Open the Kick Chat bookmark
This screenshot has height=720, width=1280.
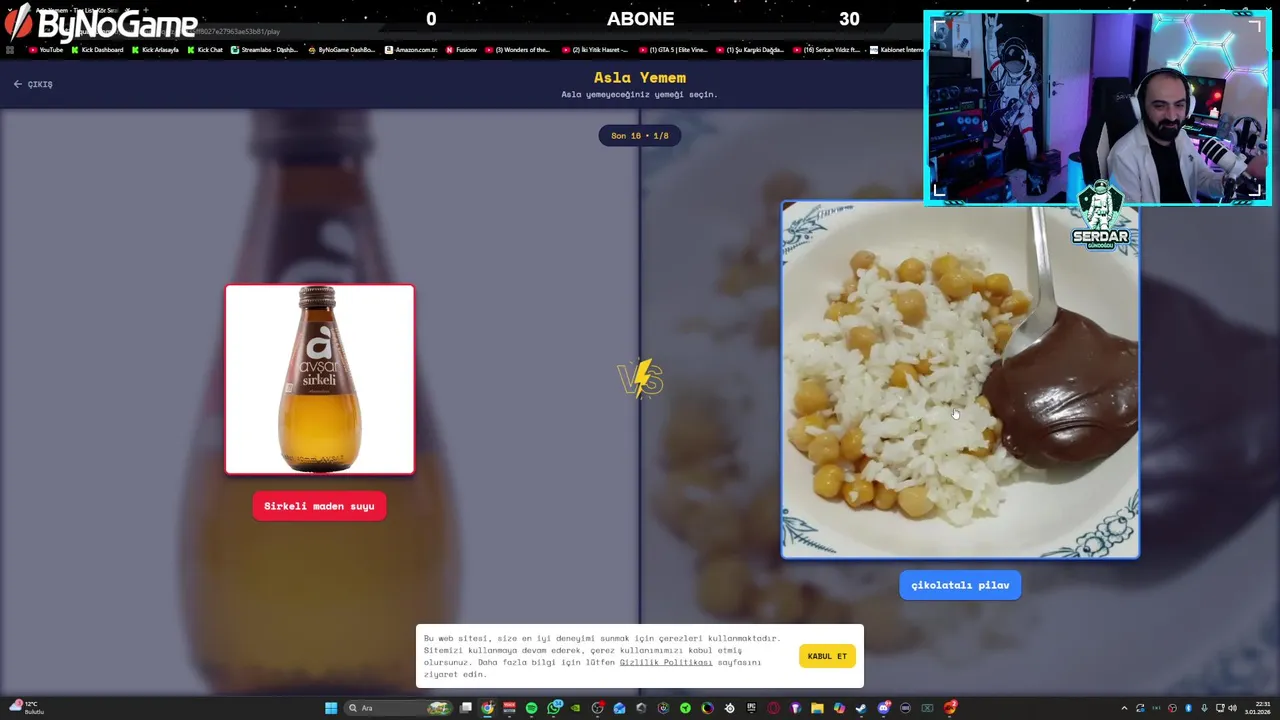205,50
